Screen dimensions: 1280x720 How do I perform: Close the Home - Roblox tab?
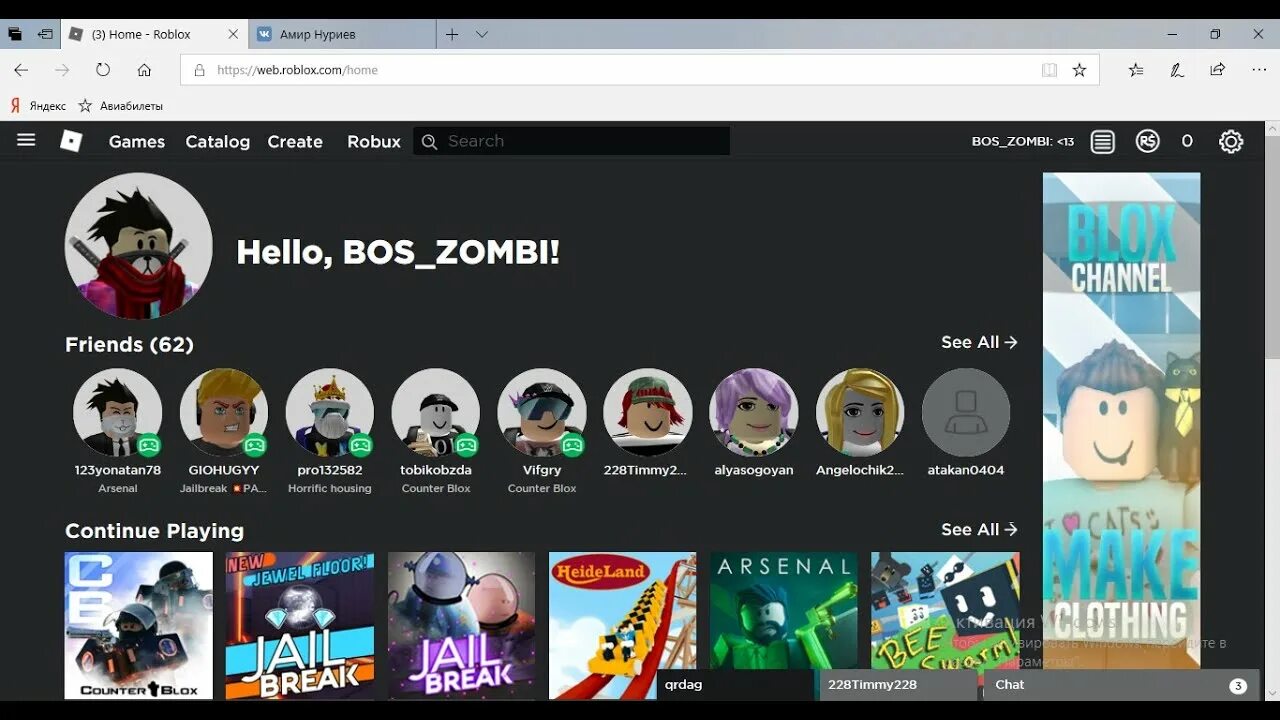[233, 34]
